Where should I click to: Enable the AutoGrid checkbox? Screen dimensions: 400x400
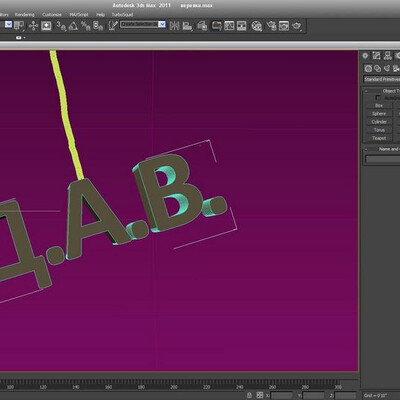click(378, 98)
